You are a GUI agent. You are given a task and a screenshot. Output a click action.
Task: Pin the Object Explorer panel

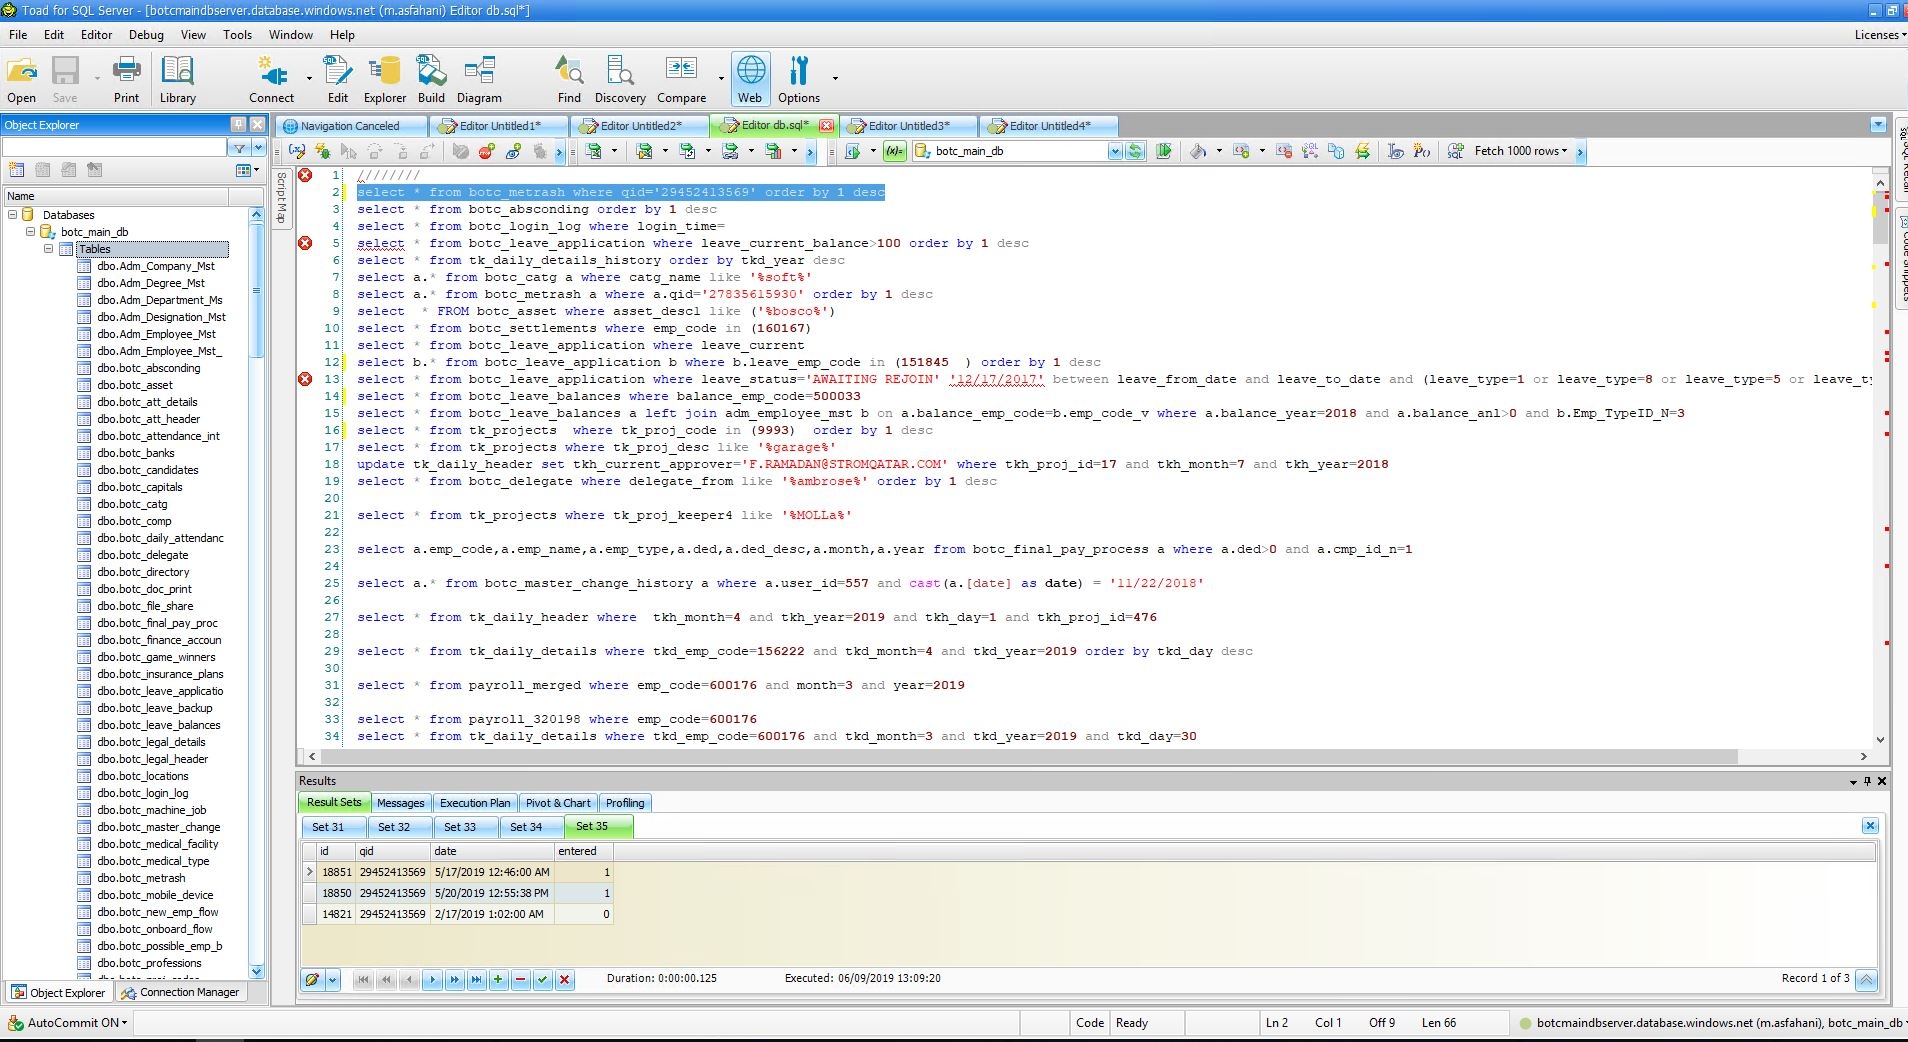238,125
